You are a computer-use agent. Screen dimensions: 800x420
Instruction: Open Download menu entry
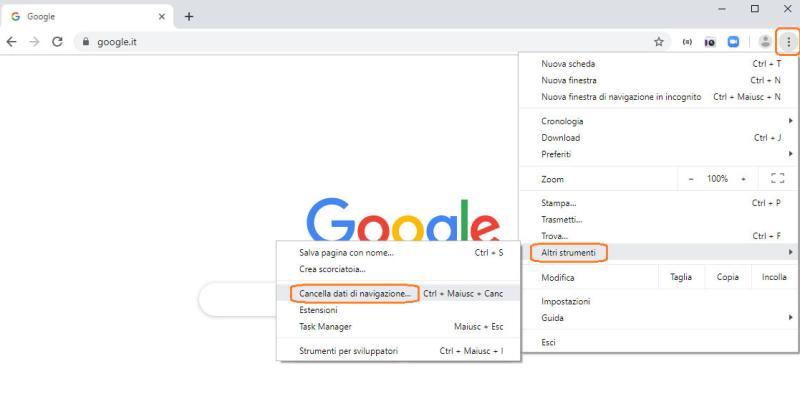(x=659, y=137)
